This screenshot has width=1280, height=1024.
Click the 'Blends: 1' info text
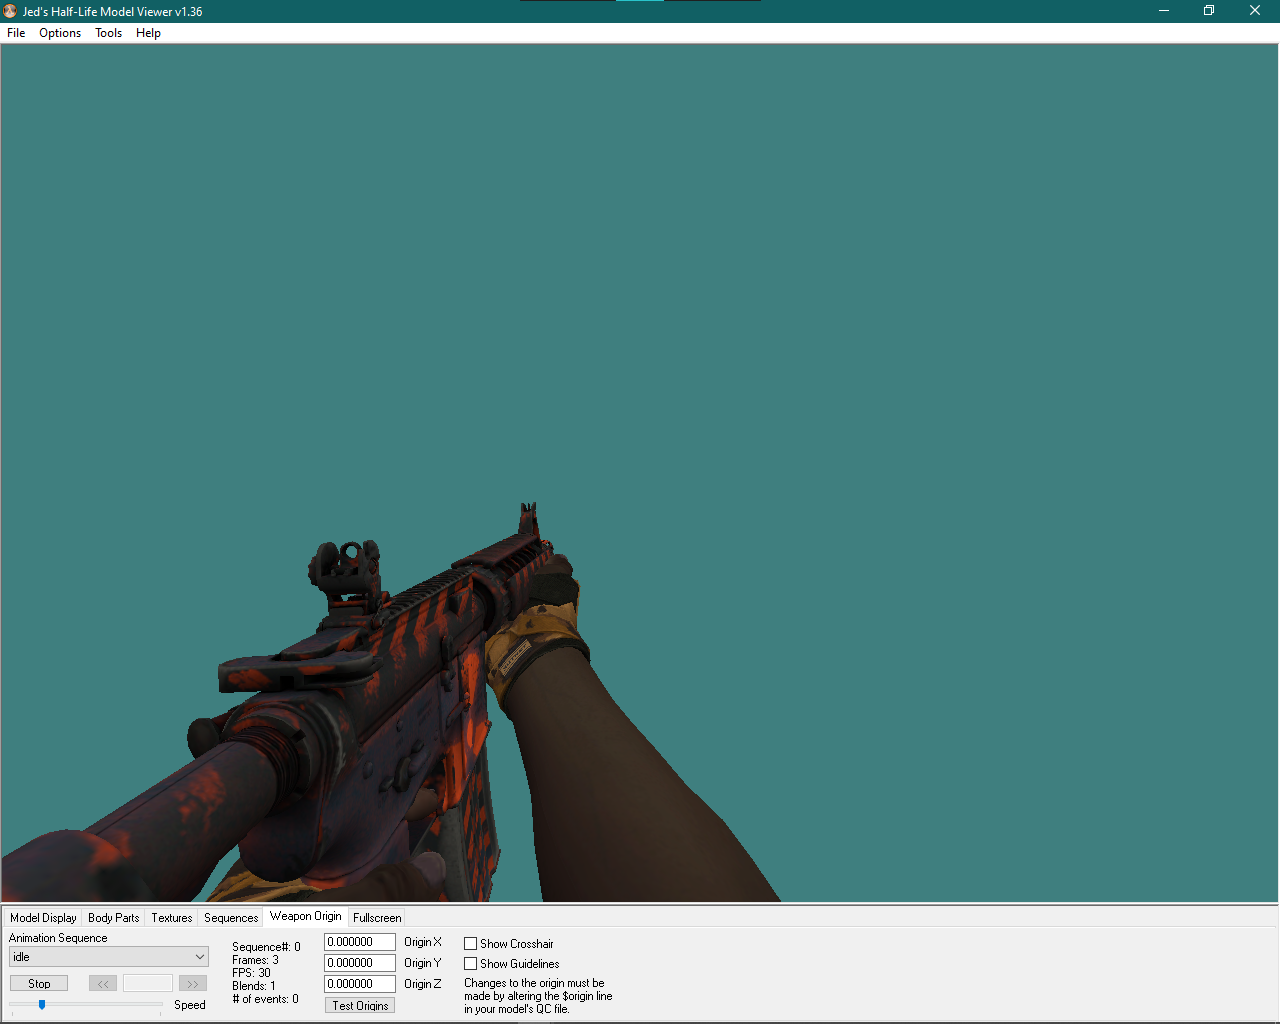[254, 986]
